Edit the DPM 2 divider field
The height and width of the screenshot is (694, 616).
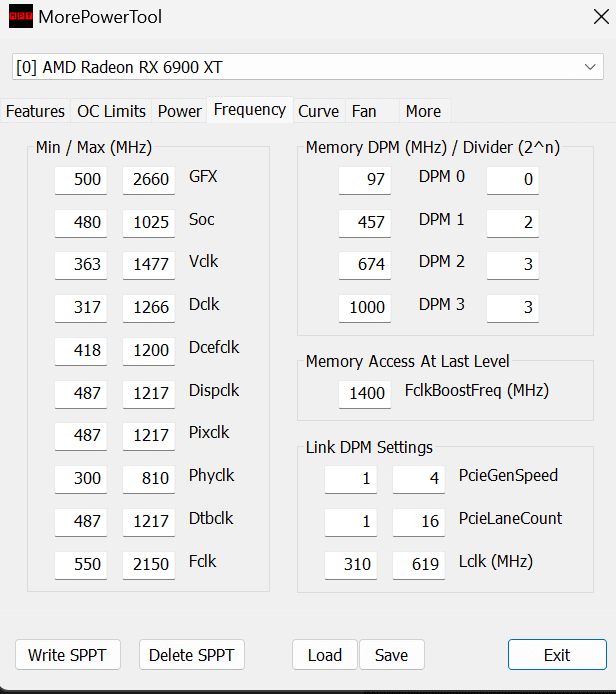click(513, 265)
